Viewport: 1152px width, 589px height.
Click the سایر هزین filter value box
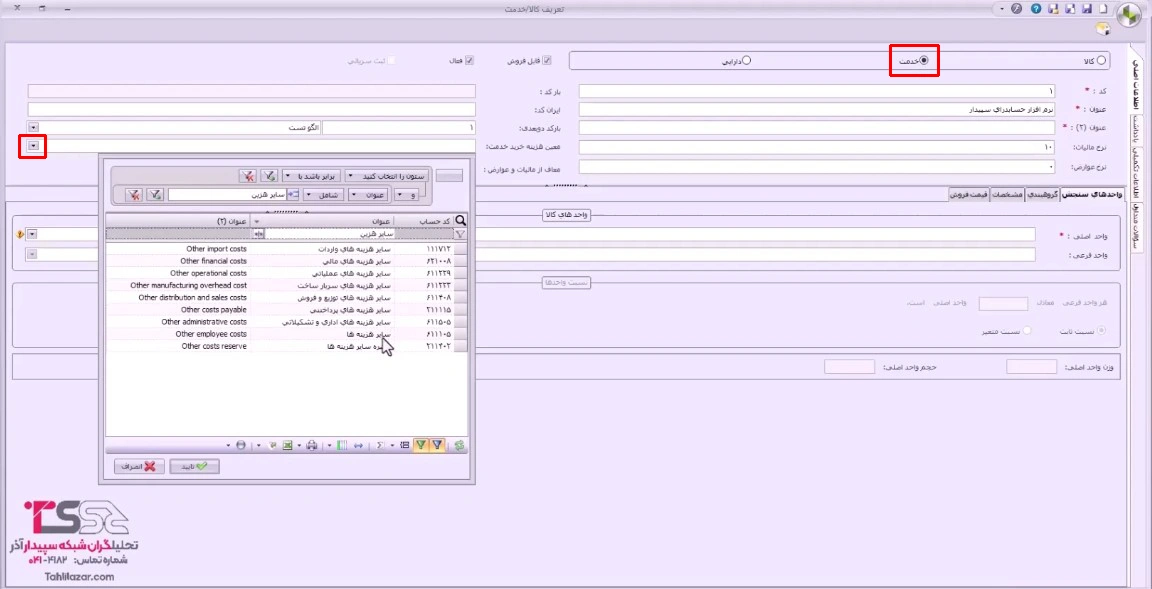coord(227,195)
